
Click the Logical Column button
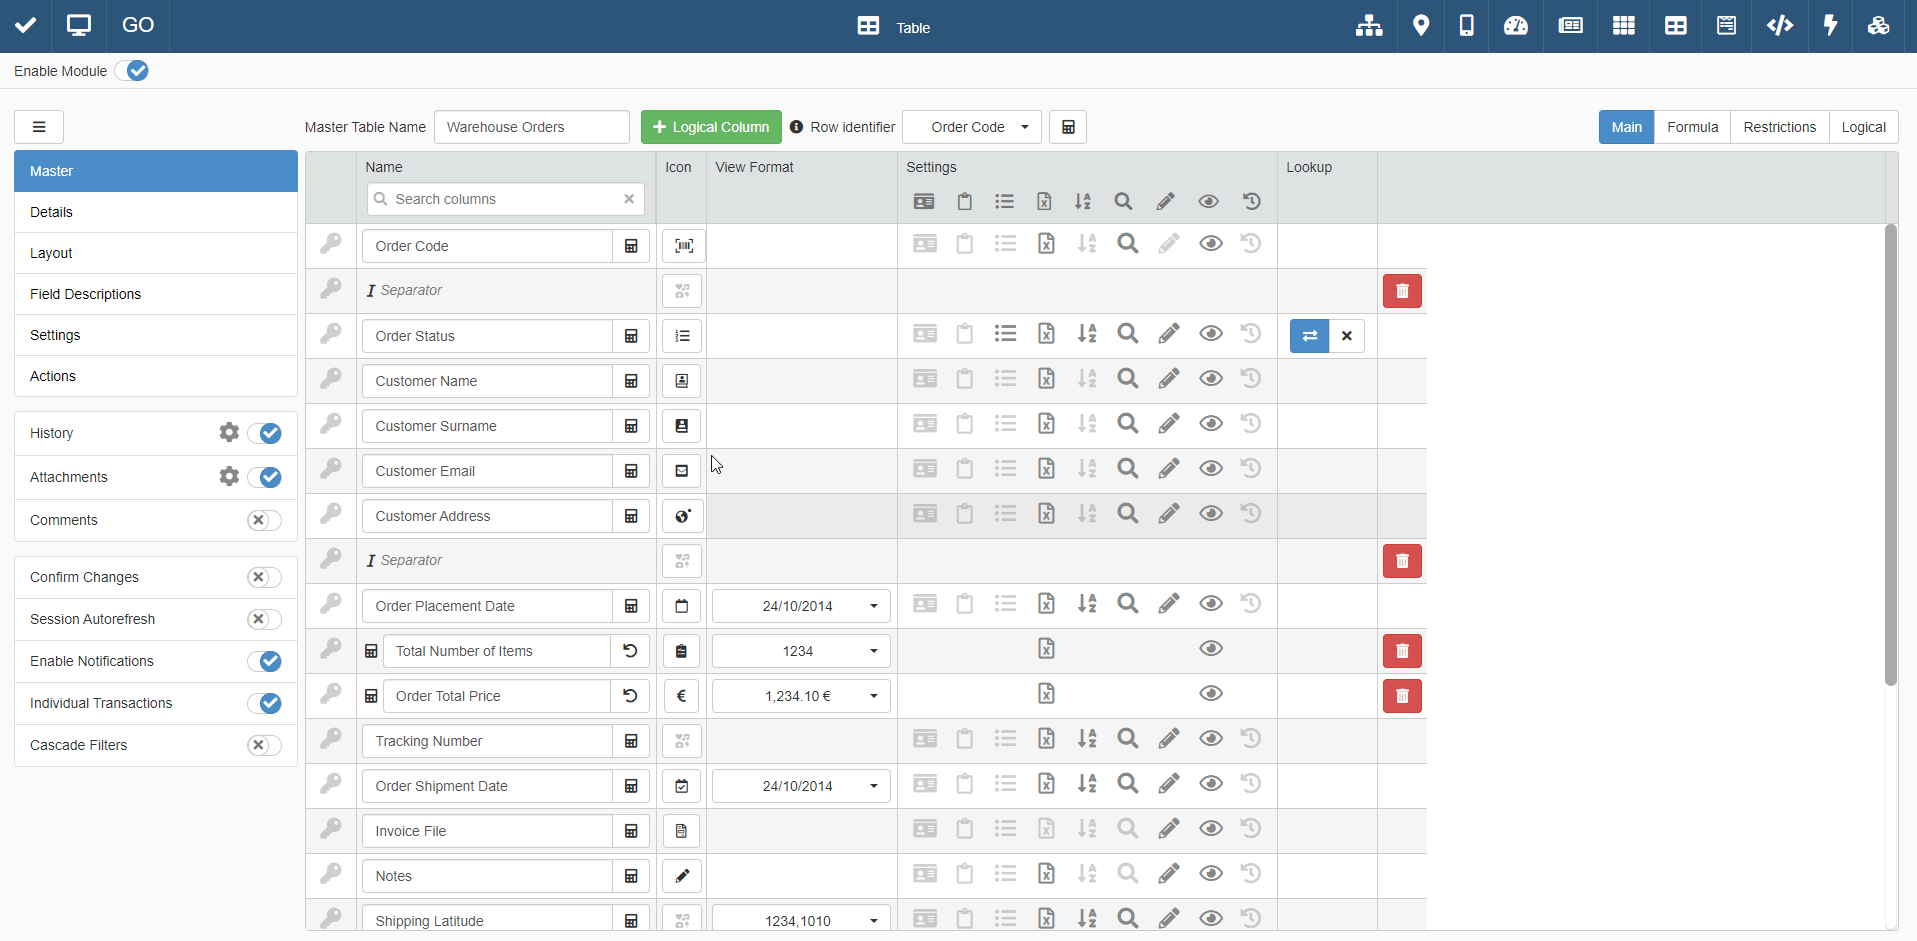point(711,127)
